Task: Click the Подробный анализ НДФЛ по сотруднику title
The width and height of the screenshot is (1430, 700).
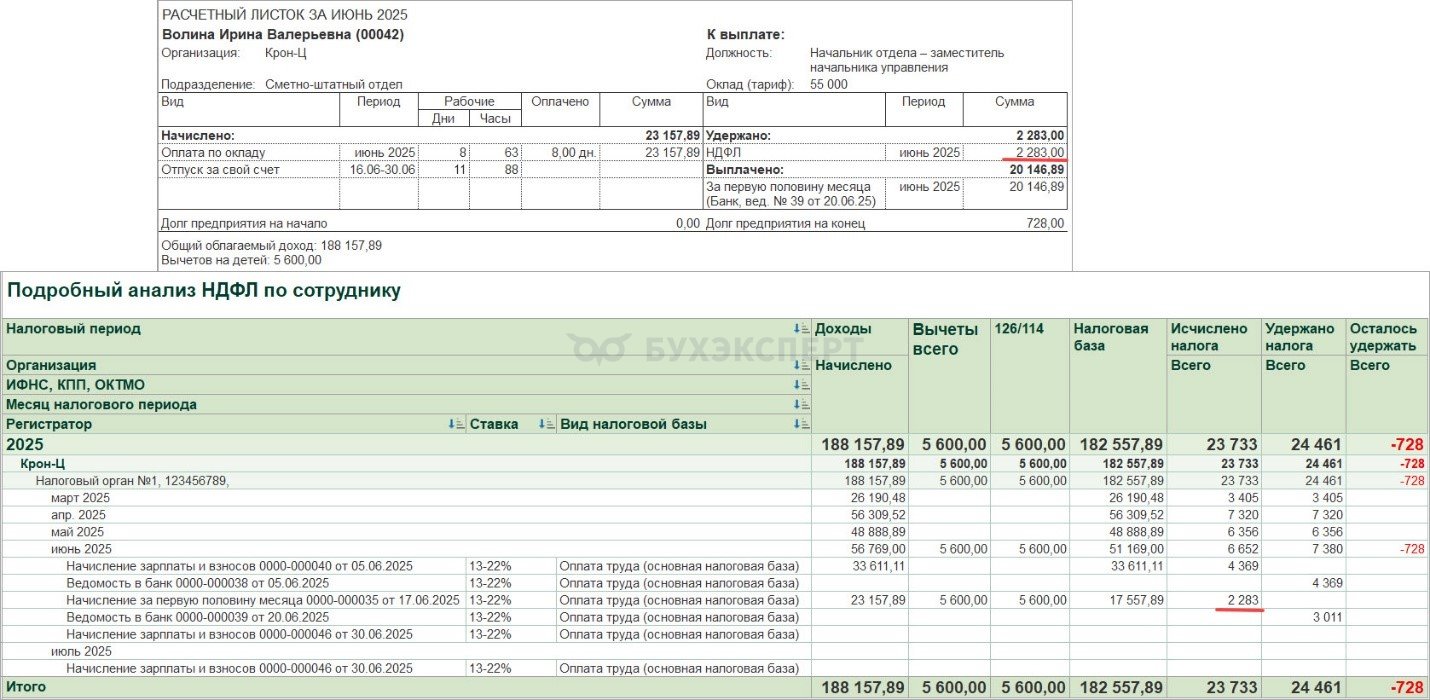Action: click(x=204, y=291)
